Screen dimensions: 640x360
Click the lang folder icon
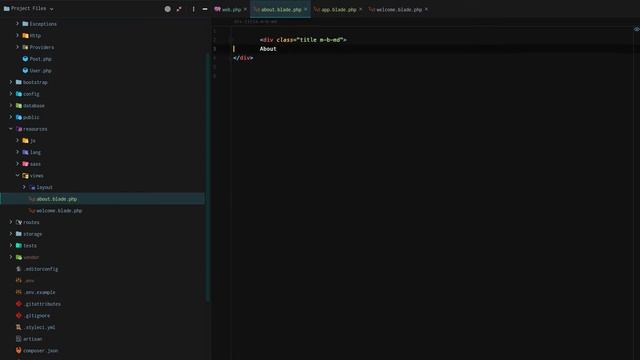(25, 152)
